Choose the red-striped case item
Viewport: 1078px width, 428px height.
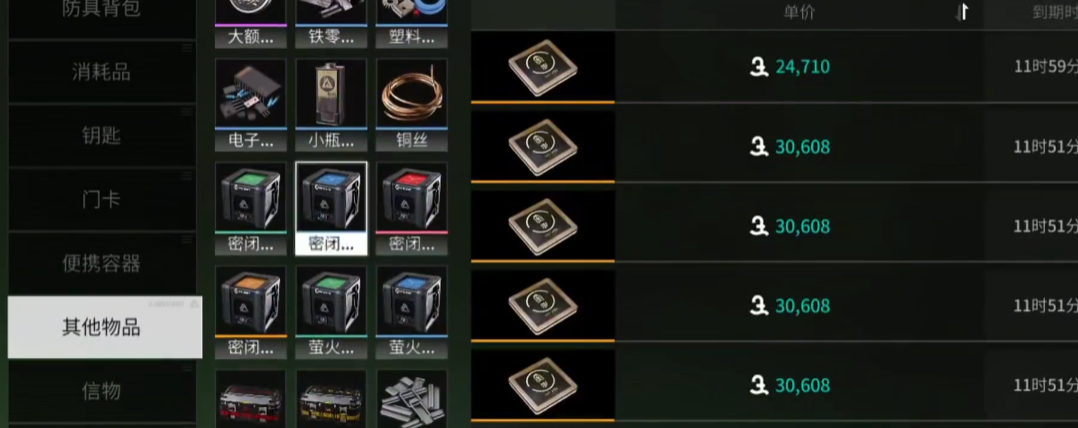coord(250,398)
